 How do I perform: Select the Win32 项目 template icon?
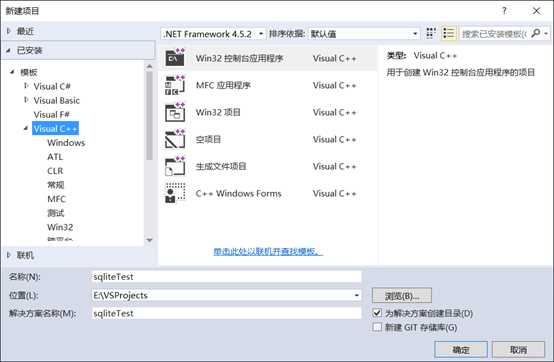[x=175, y=112]
